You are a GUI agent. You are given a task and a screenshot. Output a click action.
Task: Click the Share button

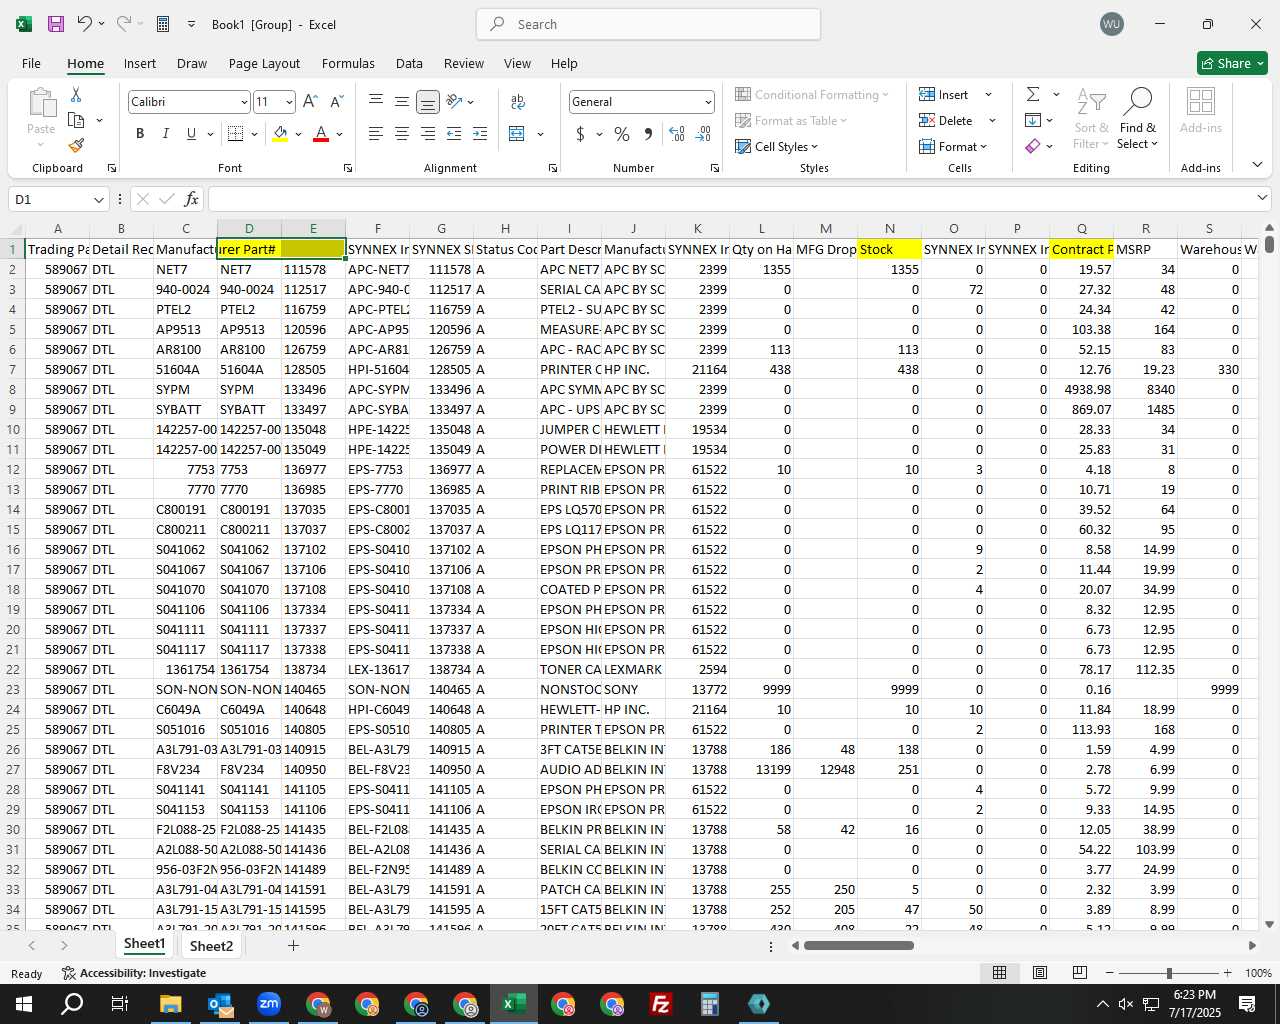point(1232,63)
